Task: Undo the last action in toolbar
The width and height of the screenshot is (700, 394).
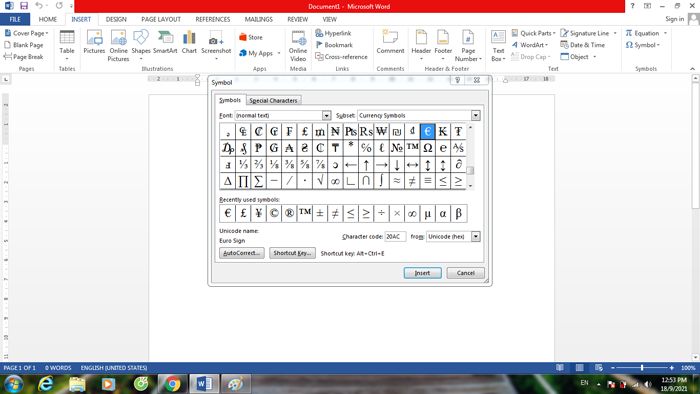Action: click(39, 6)
